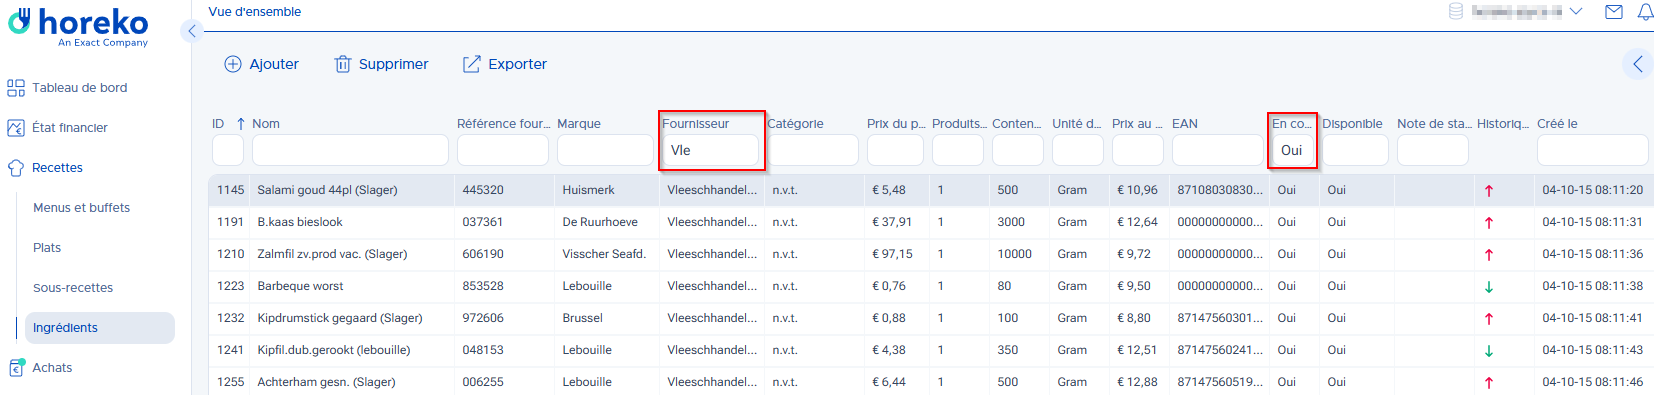The height and width of the screenshot is (395, 1654).
Task: Collapse the left sidebar with the chevron
Action: click(x=192, y=31)
